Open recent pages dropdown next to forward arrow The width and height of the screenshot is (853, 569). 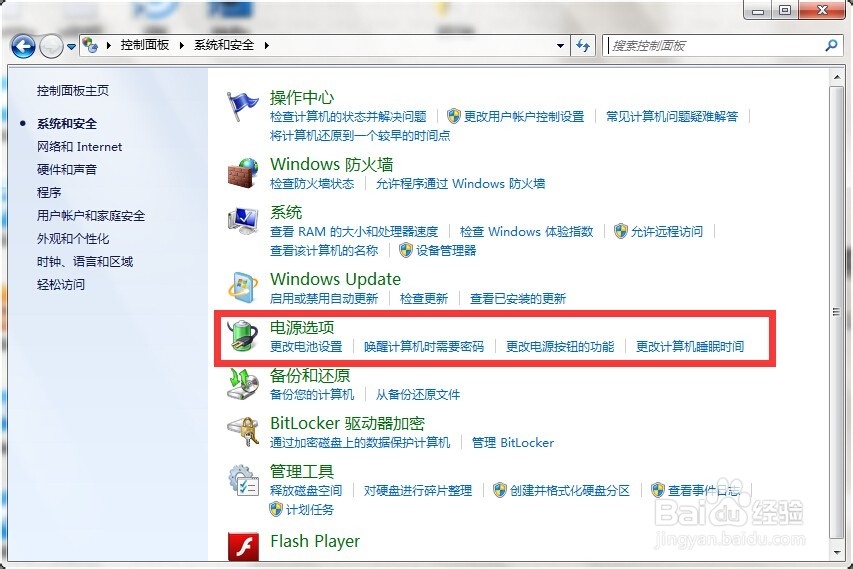click(71, 47)
